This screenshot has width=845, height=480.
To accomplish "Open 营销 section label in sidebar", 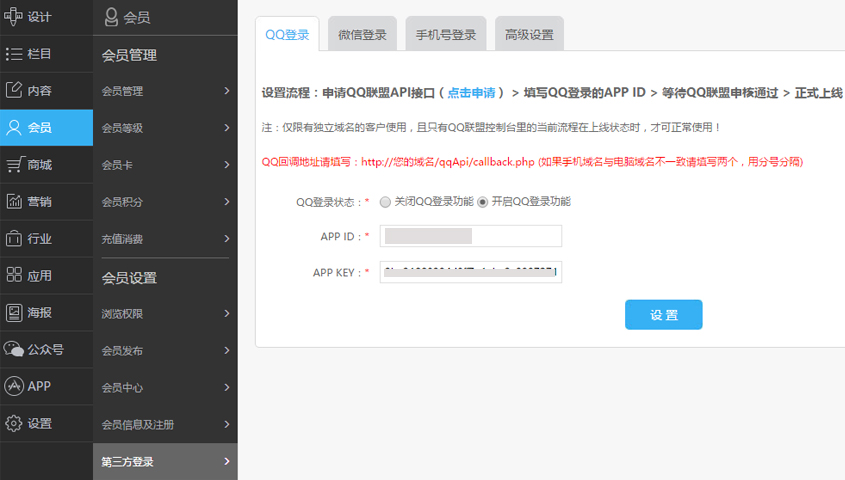I will click(x=39, y=201).
